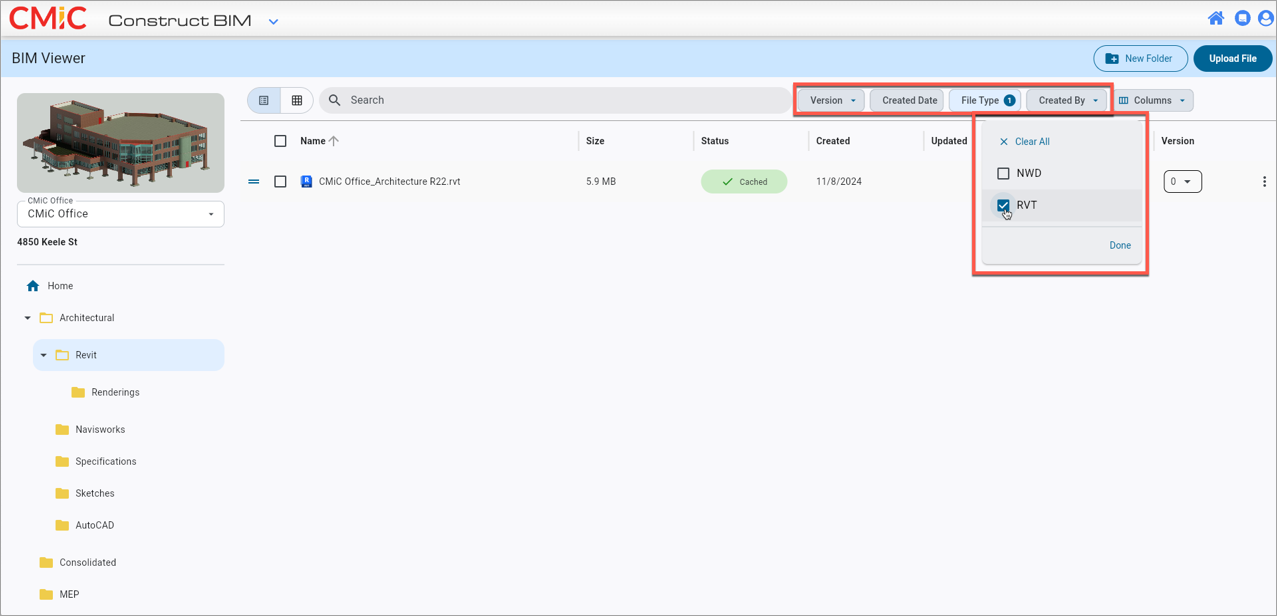Click the AutoCAD folder icon

(x=62, y=525)
